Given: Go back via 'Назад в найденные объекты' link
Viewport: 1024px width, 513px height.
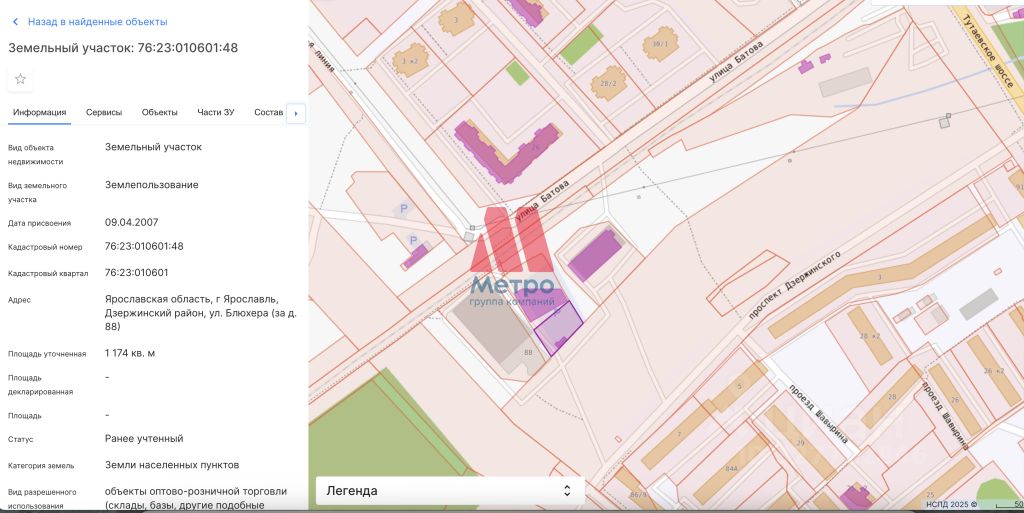Looking at the screenshot, I should point(97,22).
